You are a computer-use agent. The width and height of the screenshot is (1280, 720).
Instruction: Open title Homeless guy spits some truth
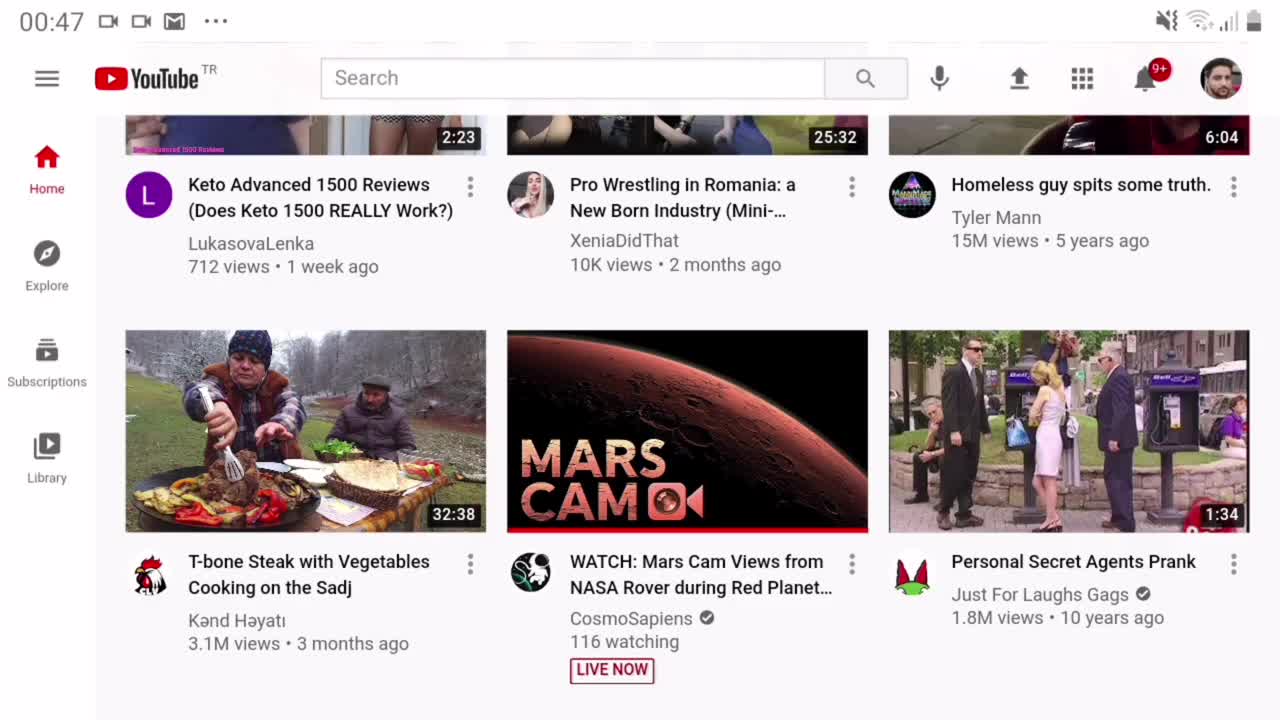coord(1081,185)
